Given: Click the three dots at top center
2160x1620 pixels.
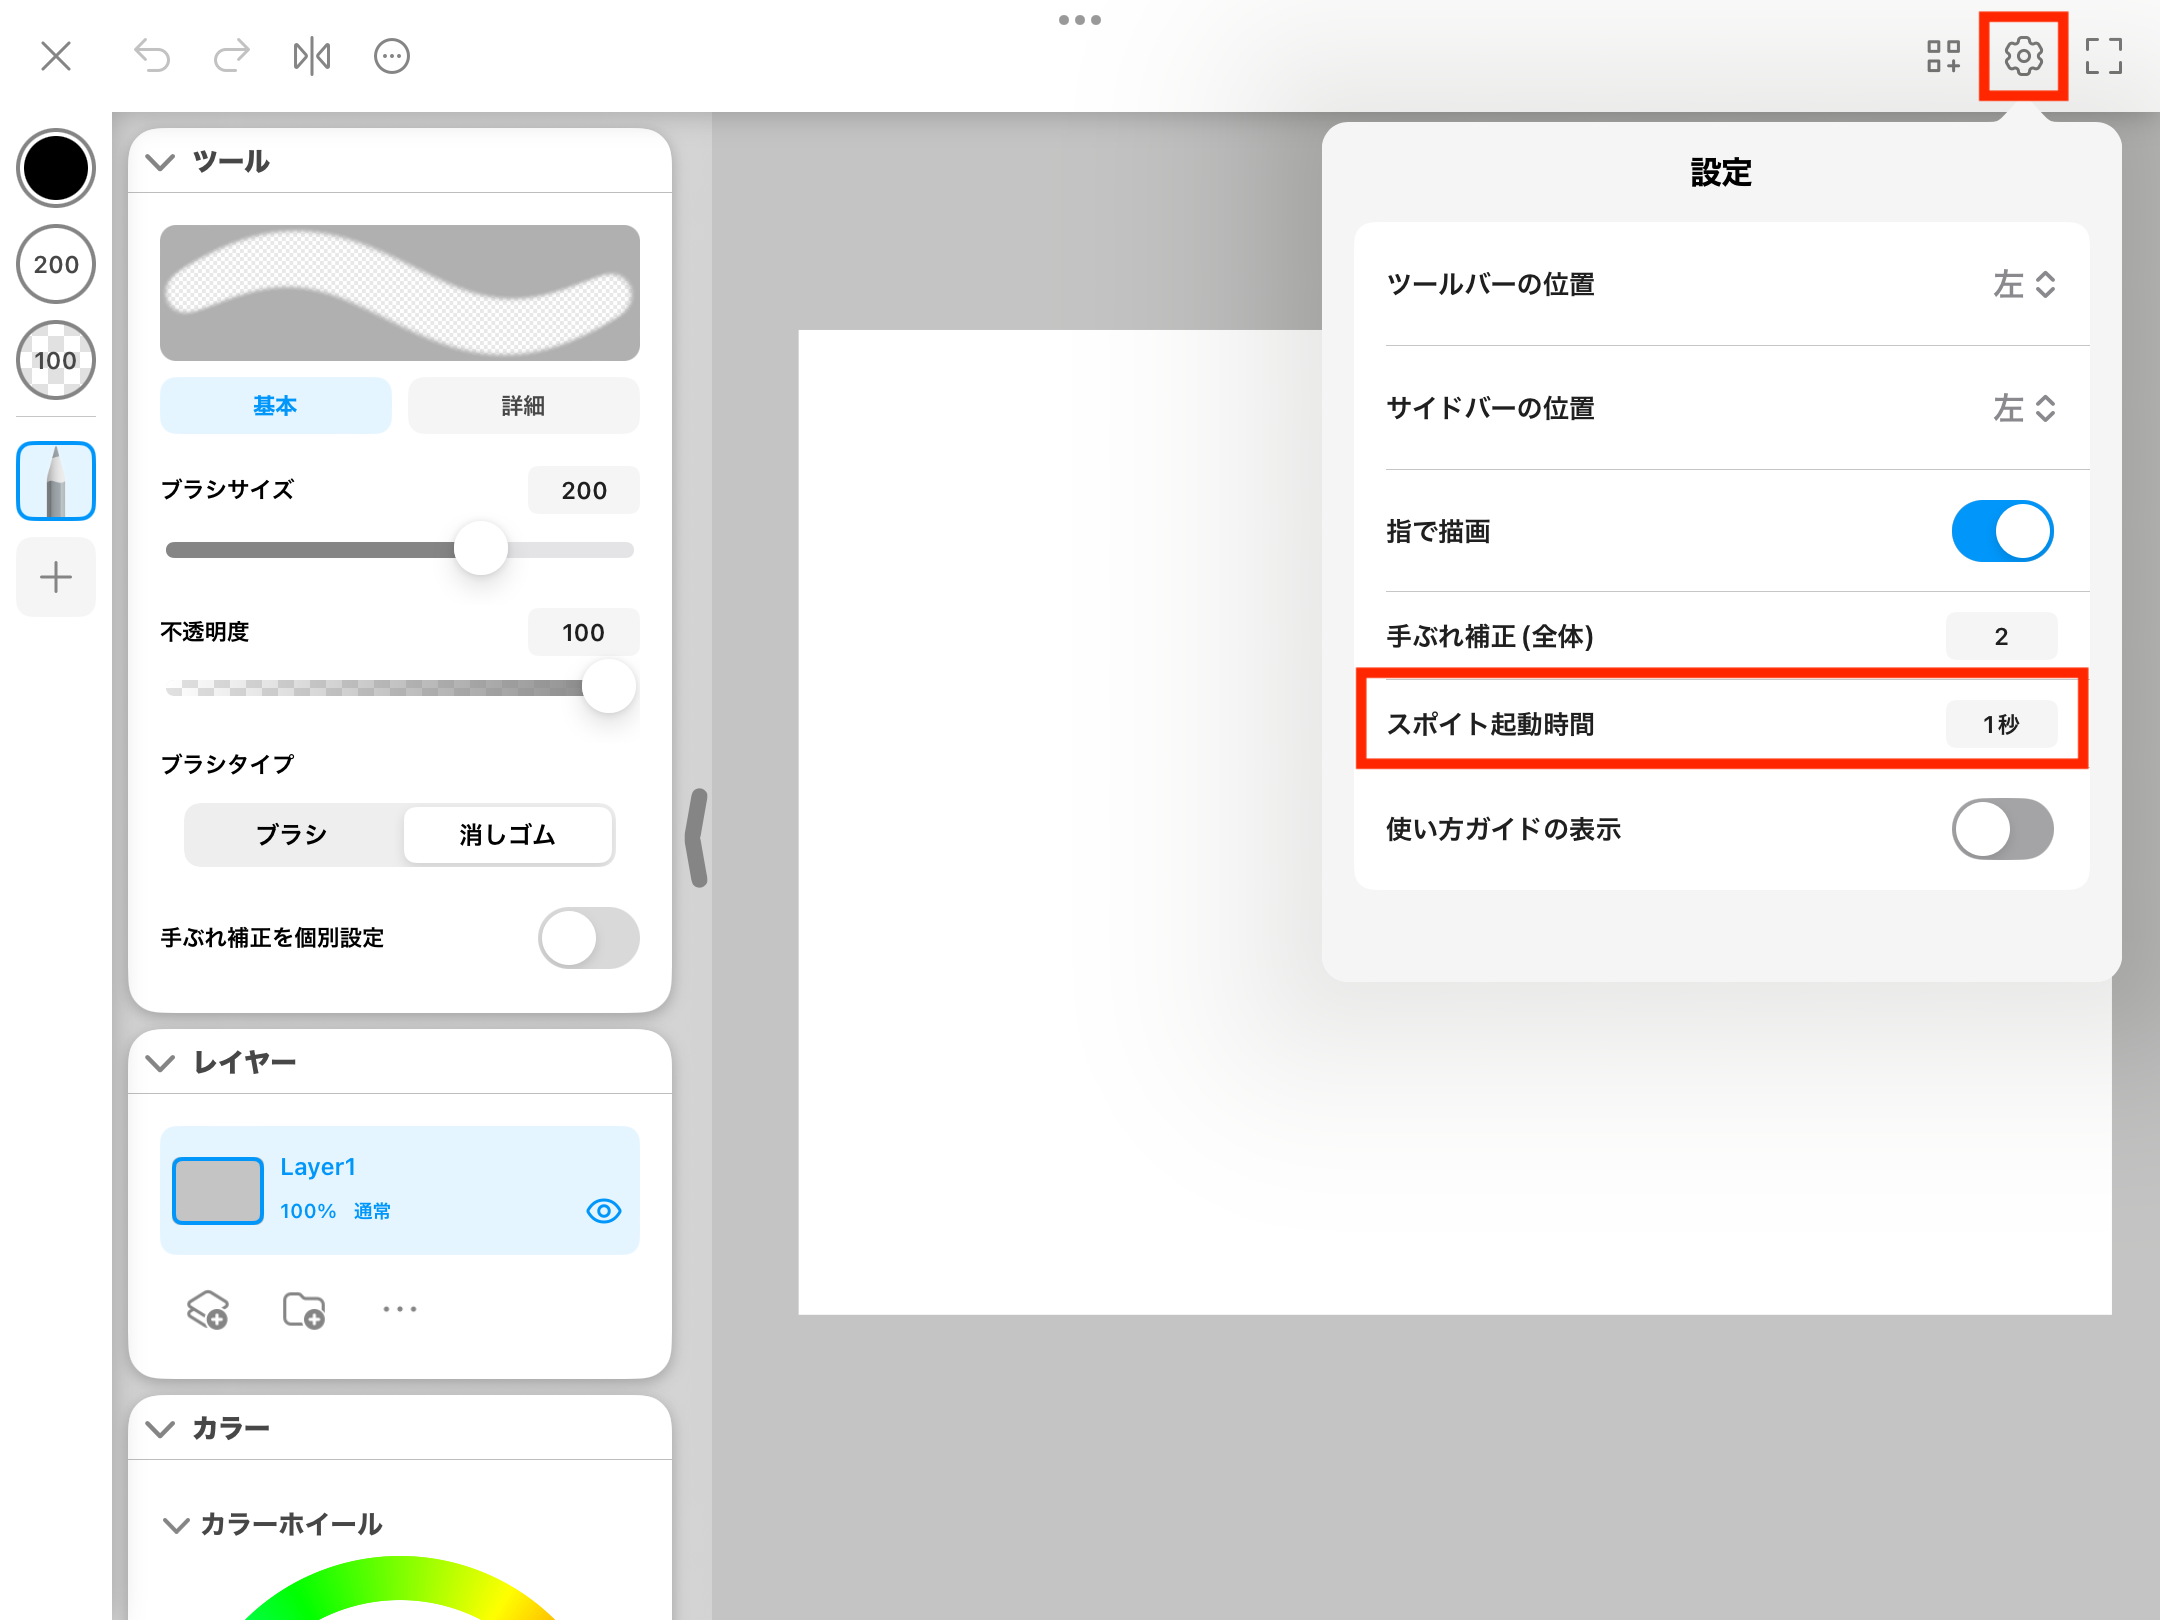Looking at the screenshot, I should (x=1080, y=20).
